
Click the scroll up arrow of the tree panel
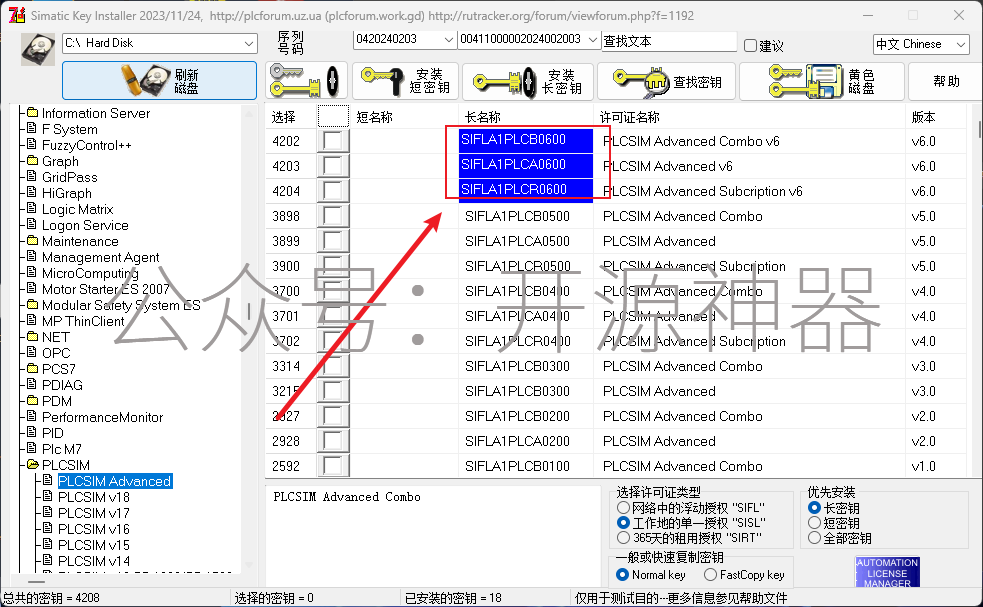249,113
